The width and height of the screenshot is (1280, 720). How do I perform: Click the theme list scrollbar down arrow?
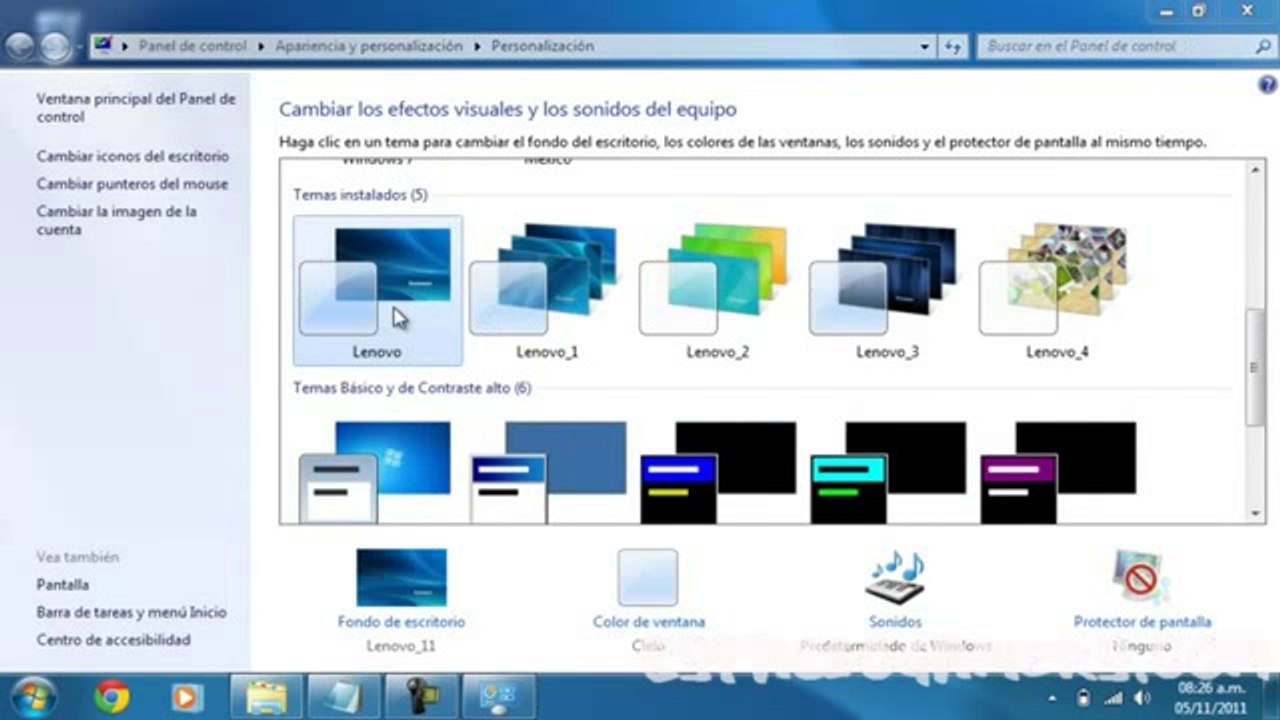(x=1256, y=514)
